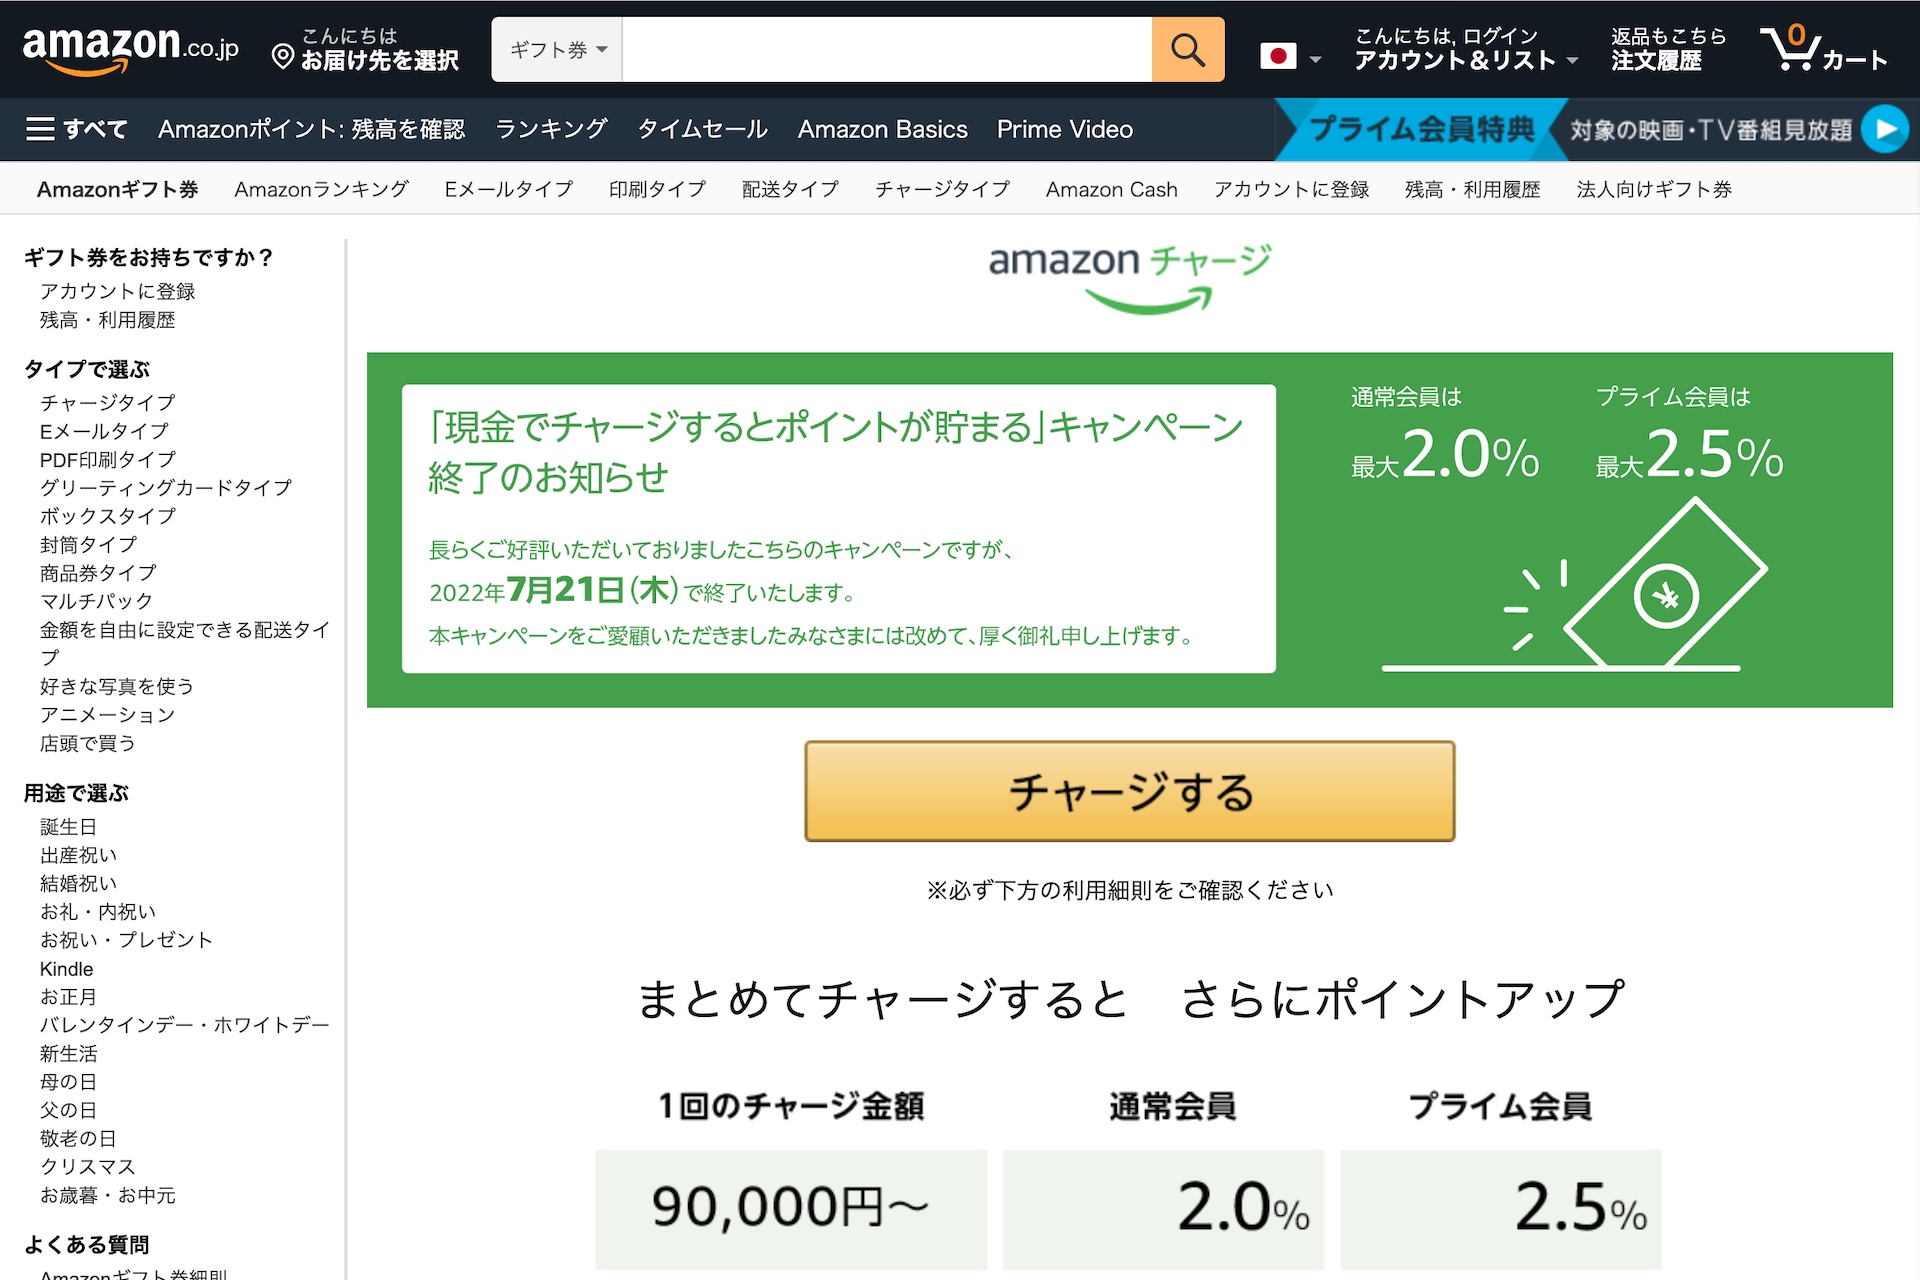Viewport: 1920px width, 1280px height.
Task: Open the ギフト券 search category dropdown
Action: 556,48
